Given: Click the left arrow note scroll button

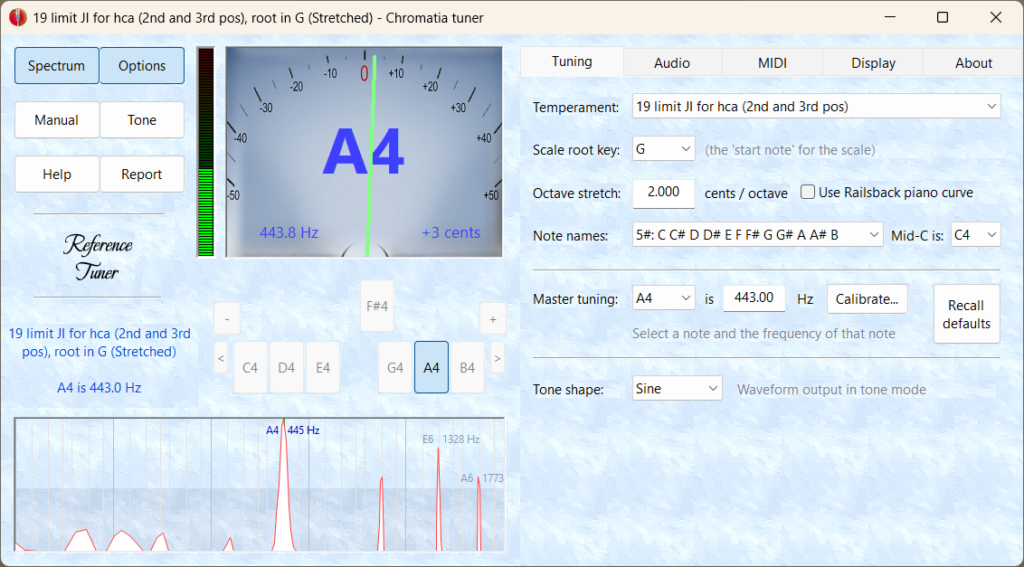Looking at the screenshot, I should pos(221,358).
